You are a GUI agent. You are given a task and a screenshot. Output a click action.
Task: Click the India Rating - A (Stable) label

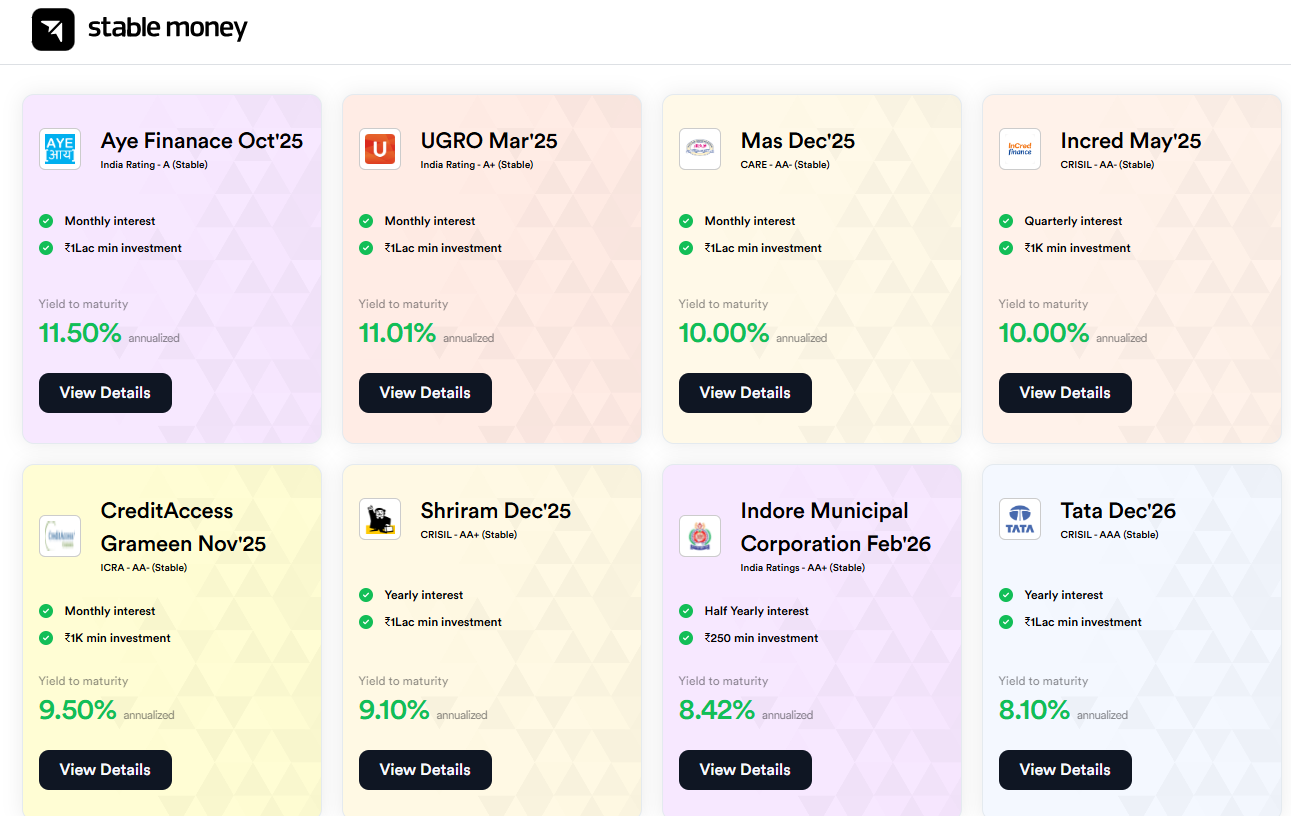pos(156,165)
